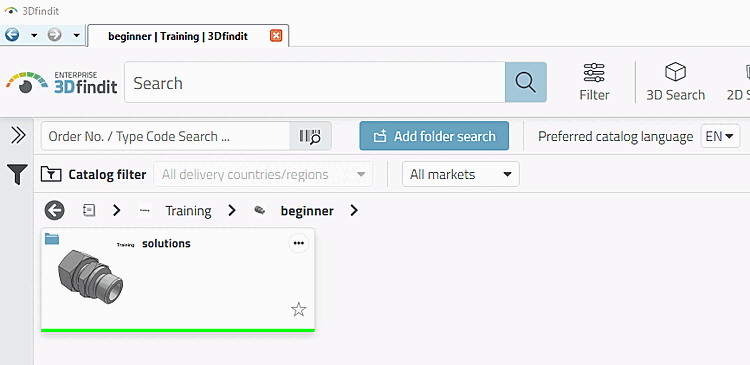Click the beginner part icon in breadcrumb

click(x=260, y=210)
